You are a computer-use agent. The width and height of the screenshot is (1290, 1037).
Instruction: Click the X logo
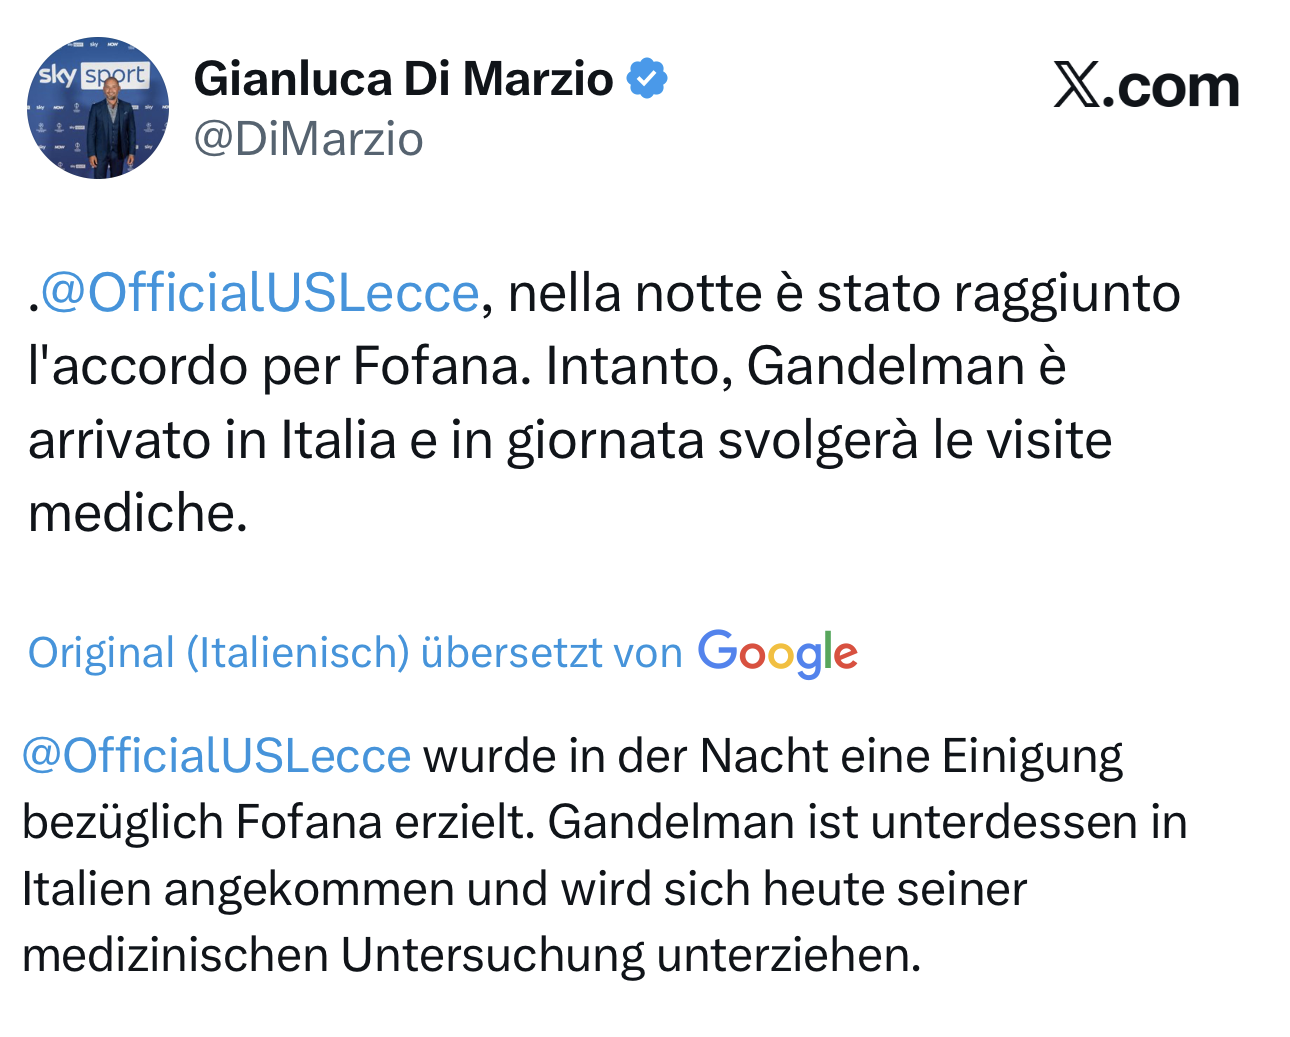pyautogui.click(x=1076, y=86)
